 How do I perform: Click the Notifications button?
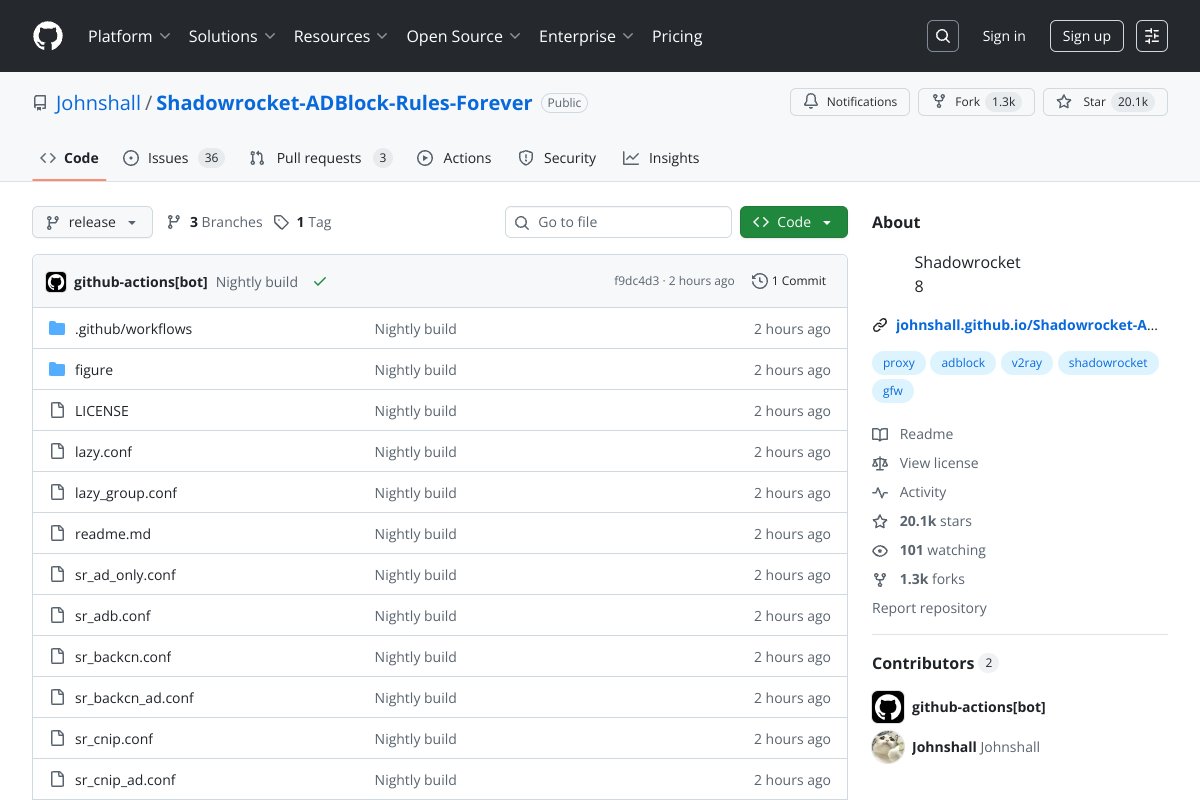pyautogui.click(x=850, y=102)
